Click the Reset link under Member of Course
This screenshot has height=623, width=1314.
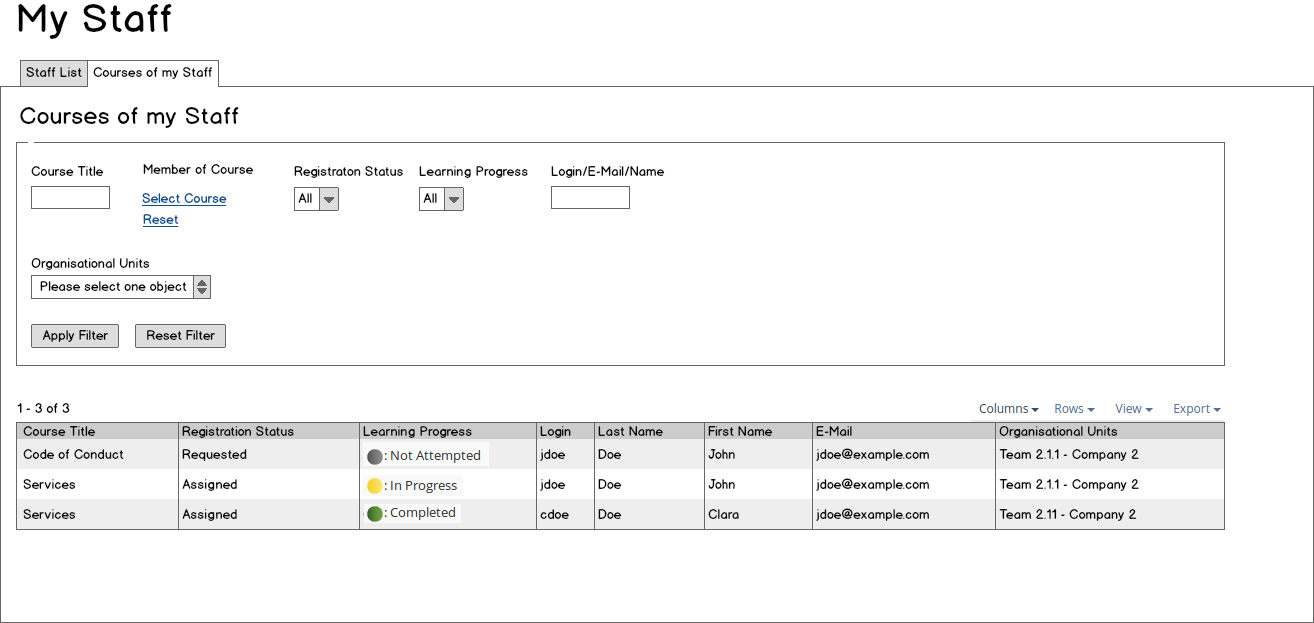coord(160,220)
